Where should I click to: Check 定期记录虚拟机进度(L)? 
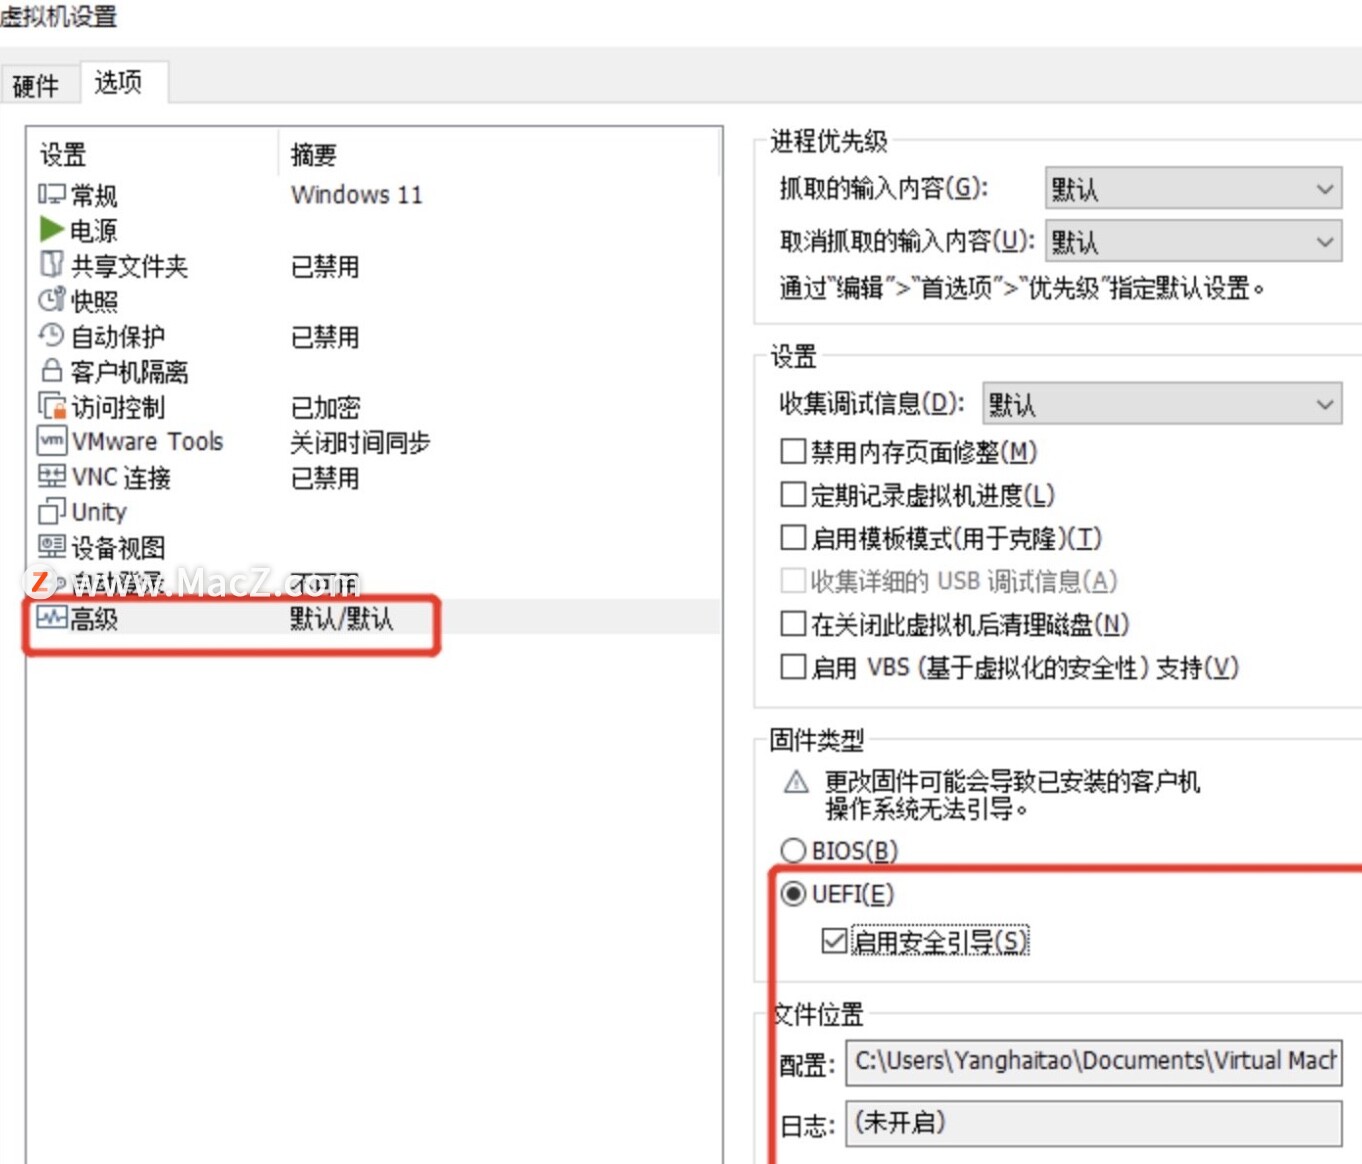pyautogui.click(x=793, y=494)
